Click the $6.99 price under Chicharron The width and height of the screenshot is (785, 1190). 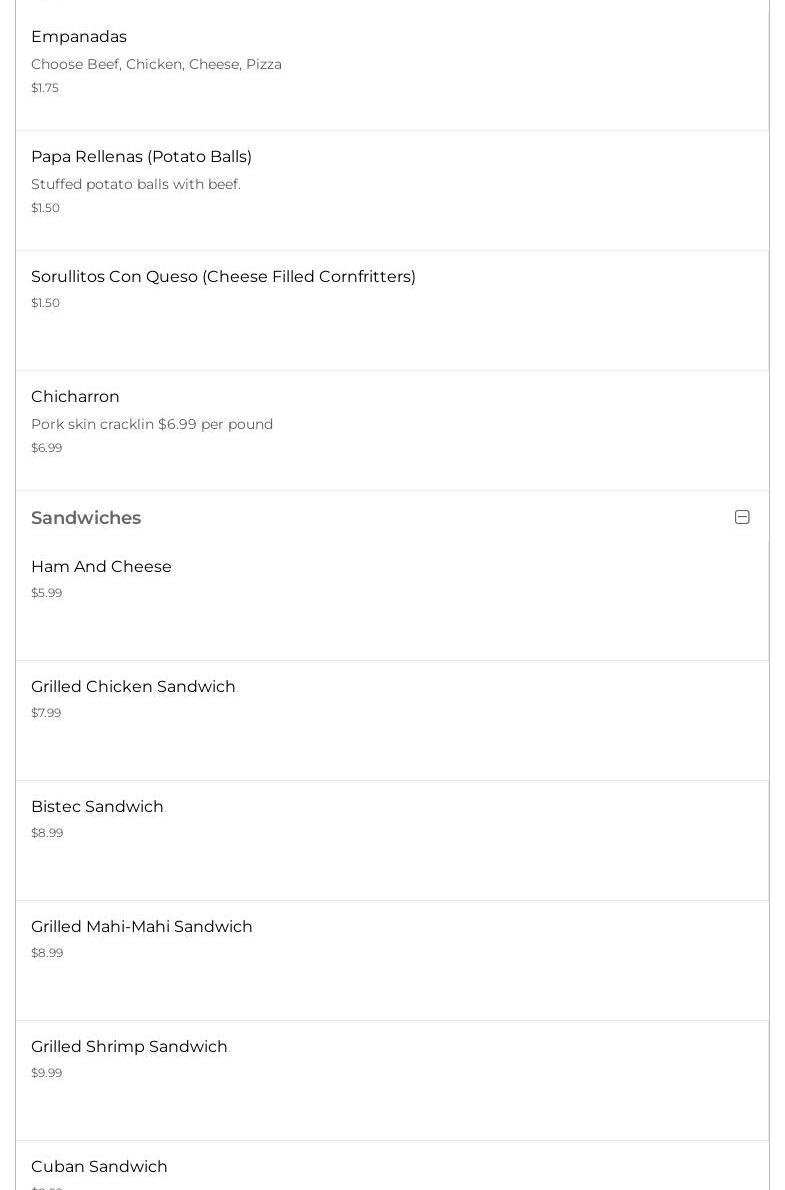point(47,448)
